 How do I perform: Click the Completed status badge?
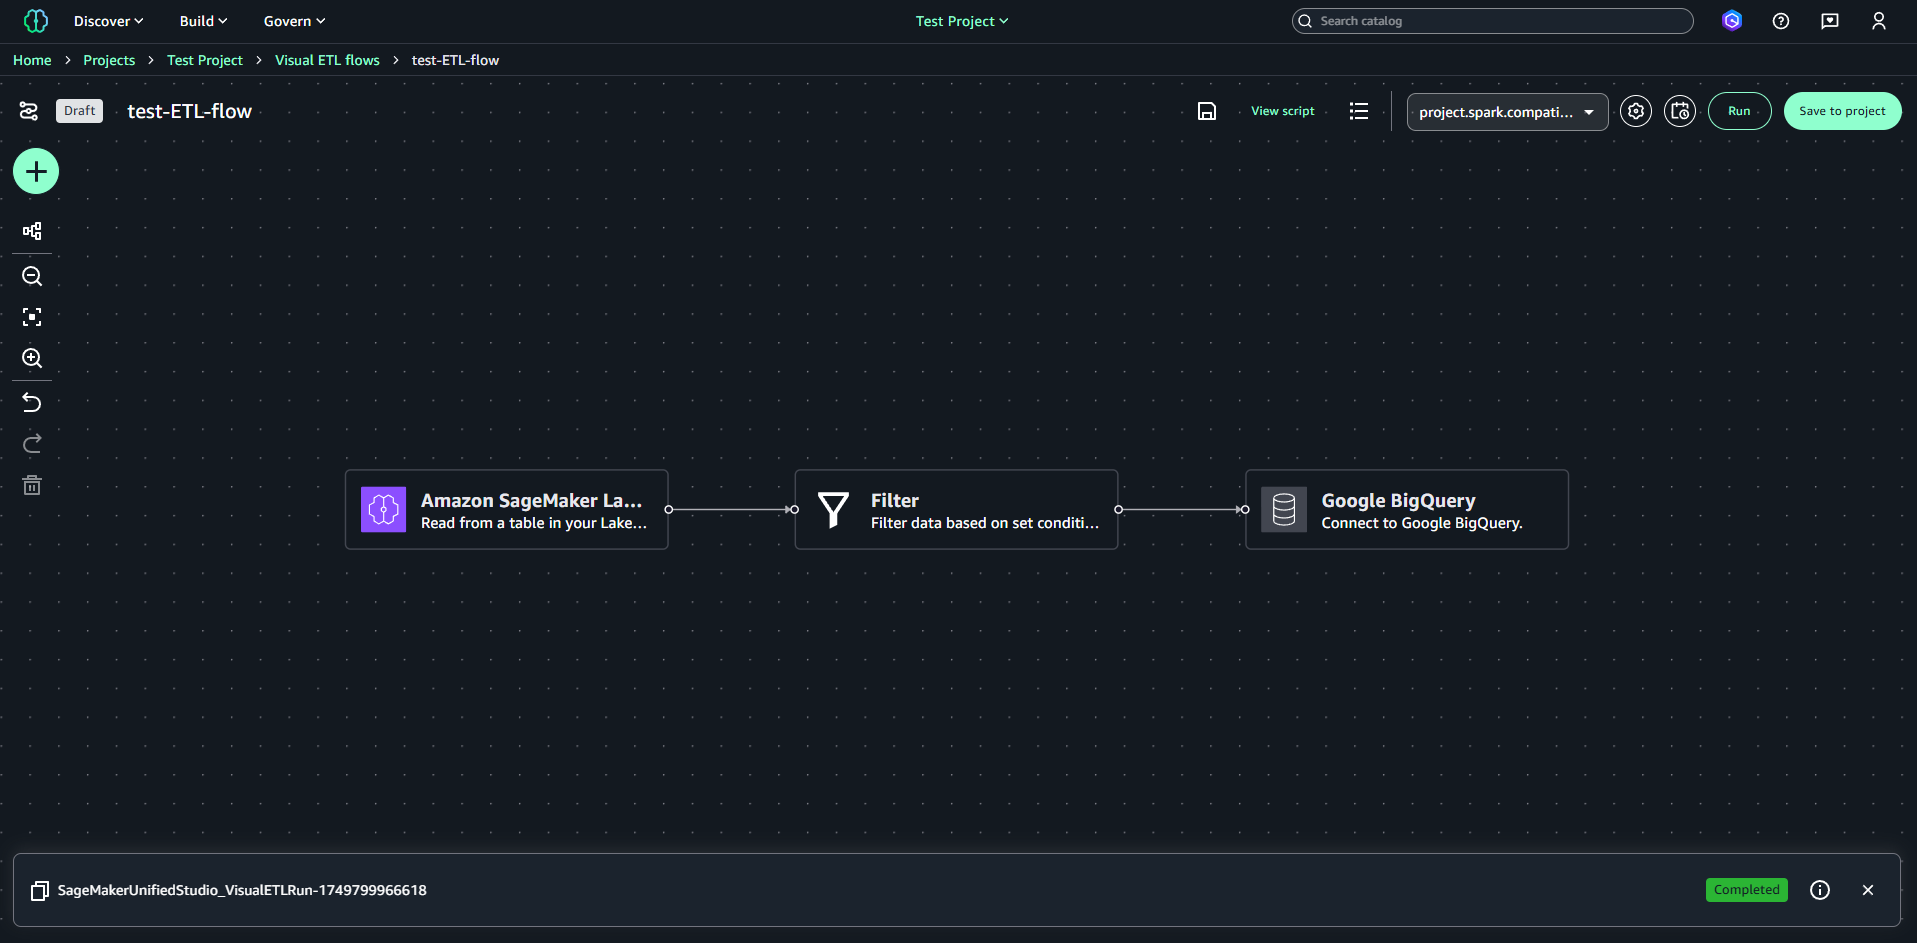1746,890
